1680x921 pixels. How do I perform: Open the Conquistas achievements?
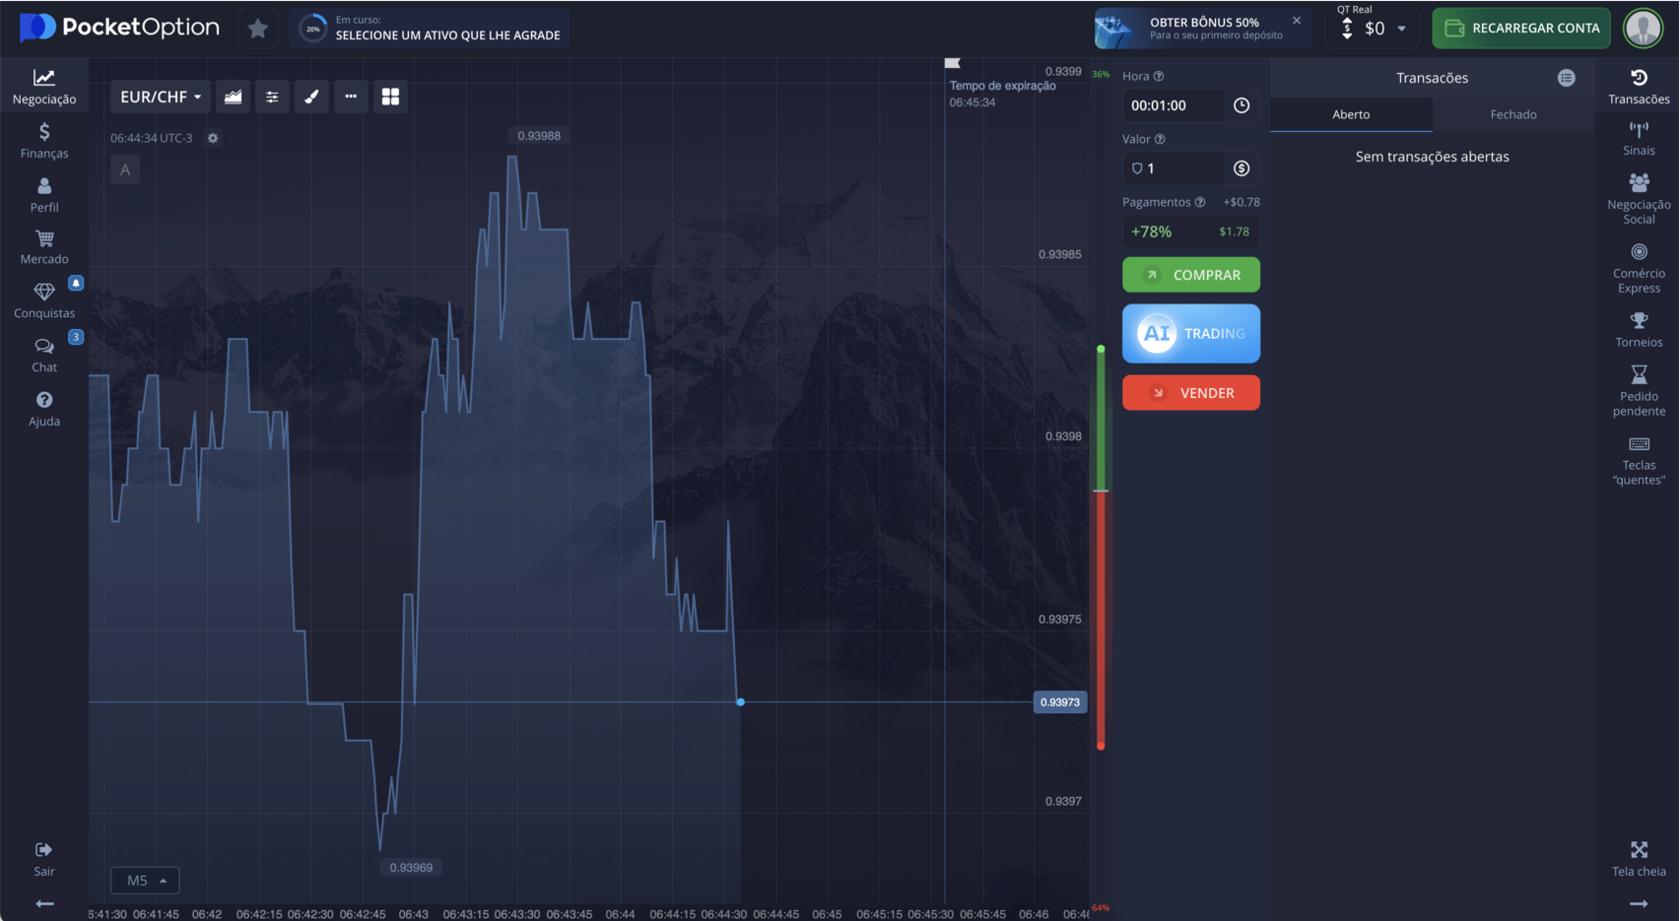(x=44, y=300)
